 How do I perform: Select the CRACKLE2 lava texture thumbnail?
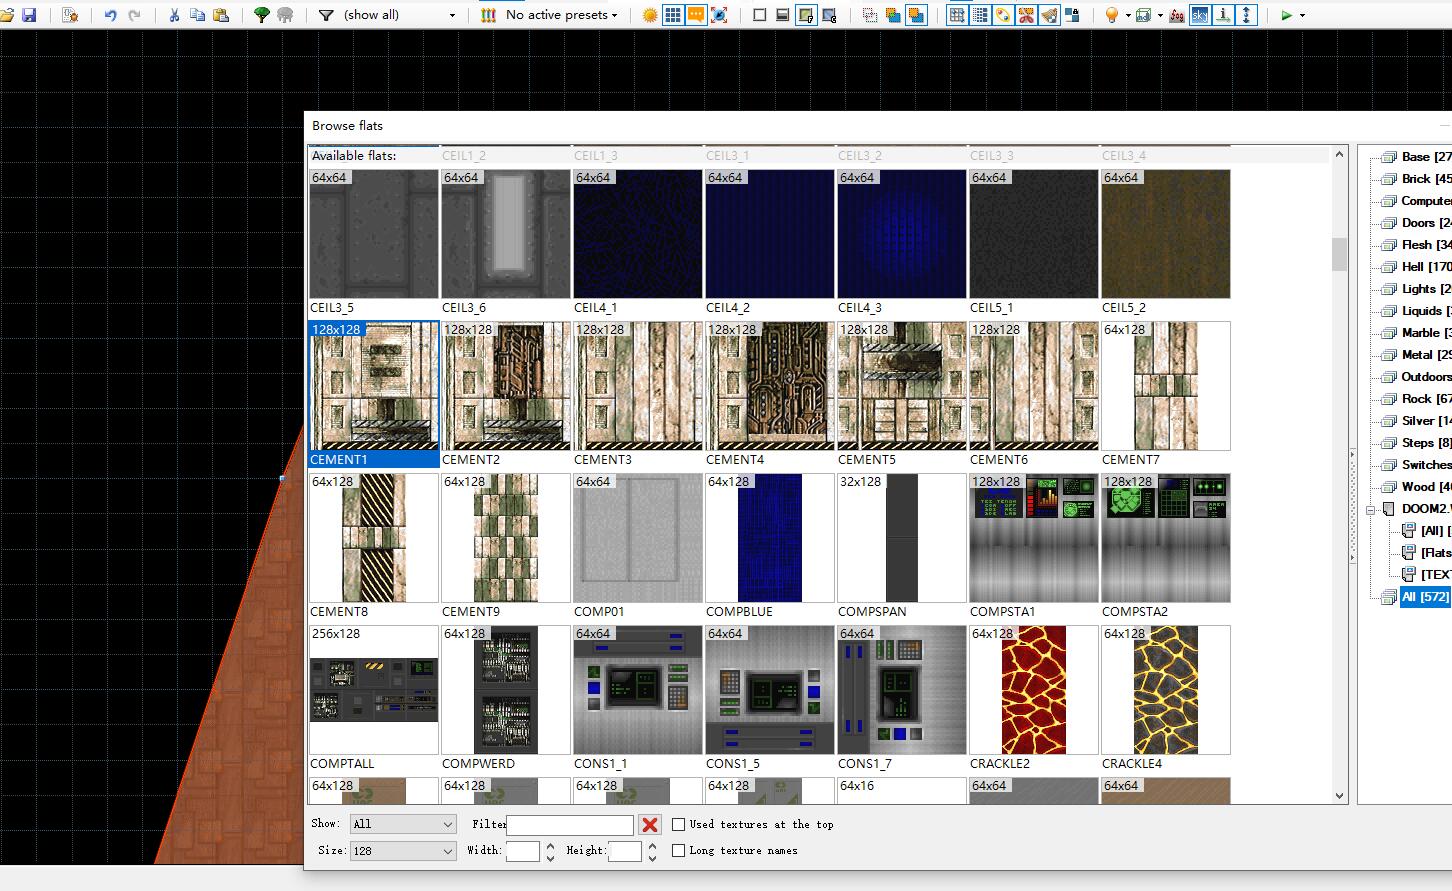(1033, 690)
